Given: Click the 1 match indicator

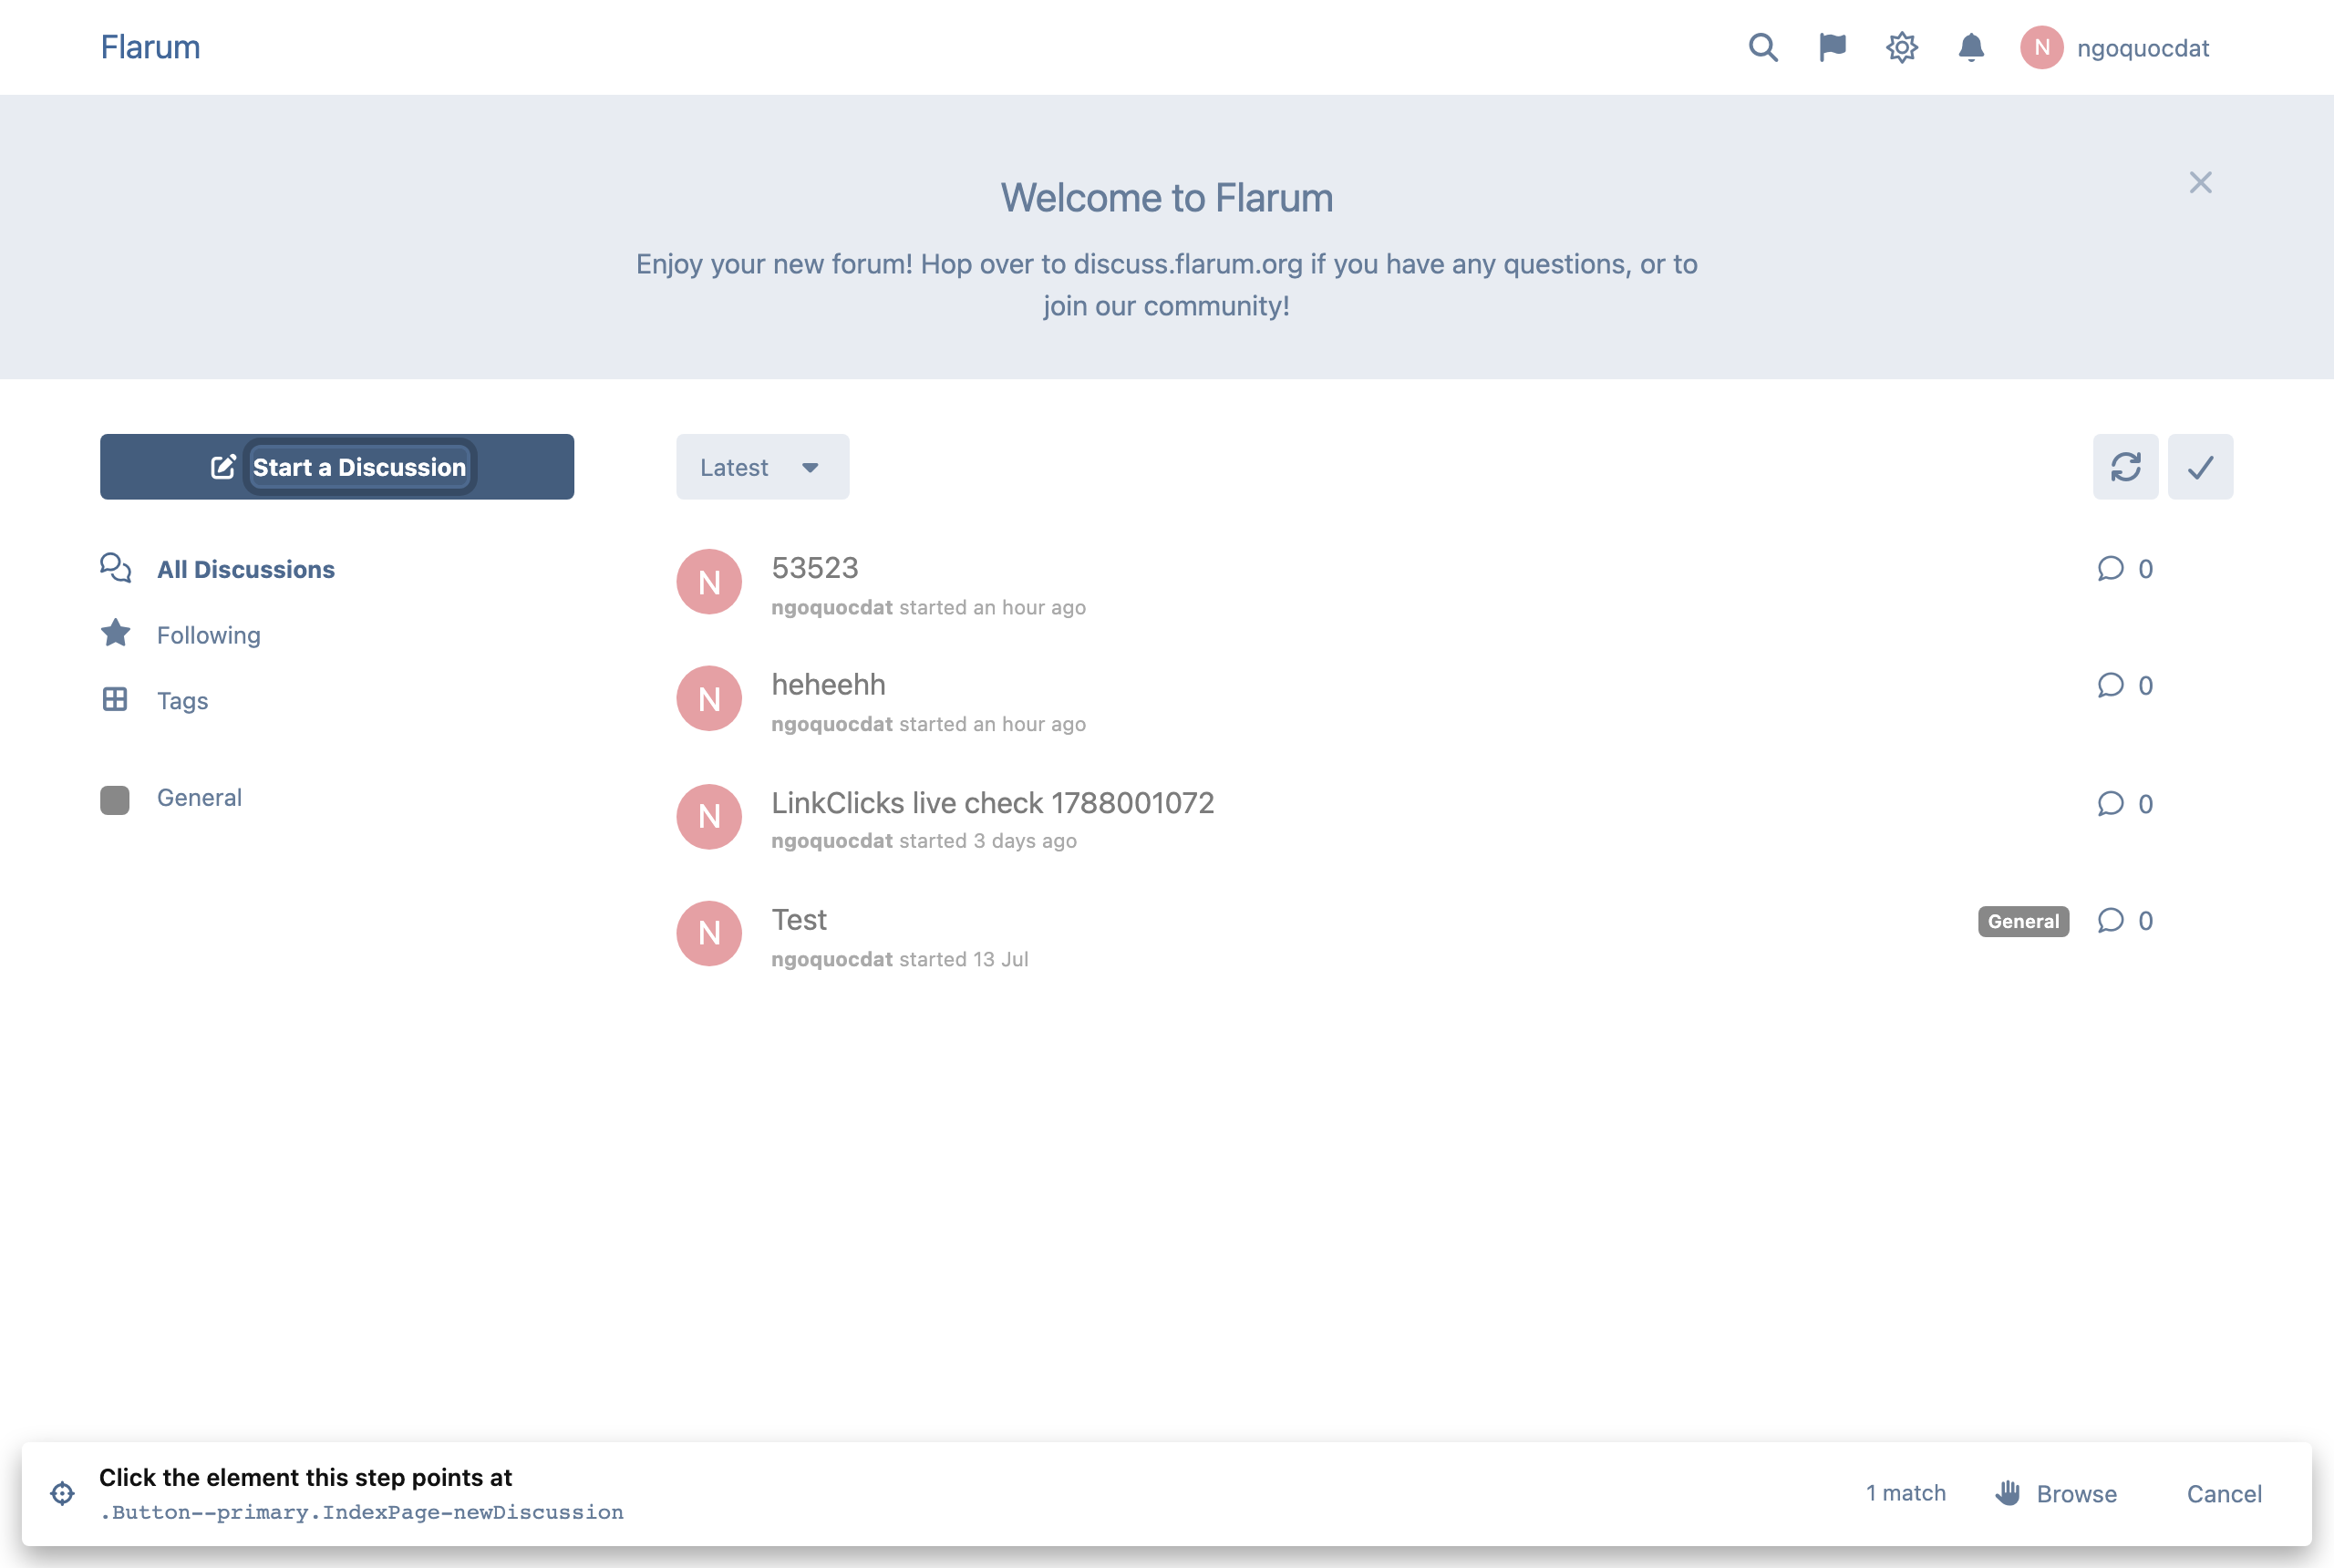Looking at the screenshot, I should [x=1905, y=1493].
